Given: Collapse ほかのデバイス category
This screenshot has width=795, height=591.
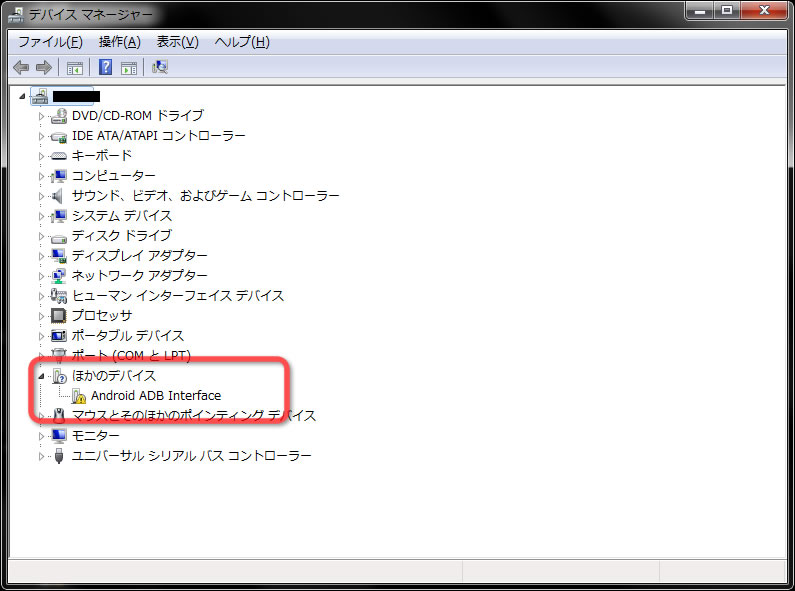Looking at the screenshot, I should coord(42,376).
